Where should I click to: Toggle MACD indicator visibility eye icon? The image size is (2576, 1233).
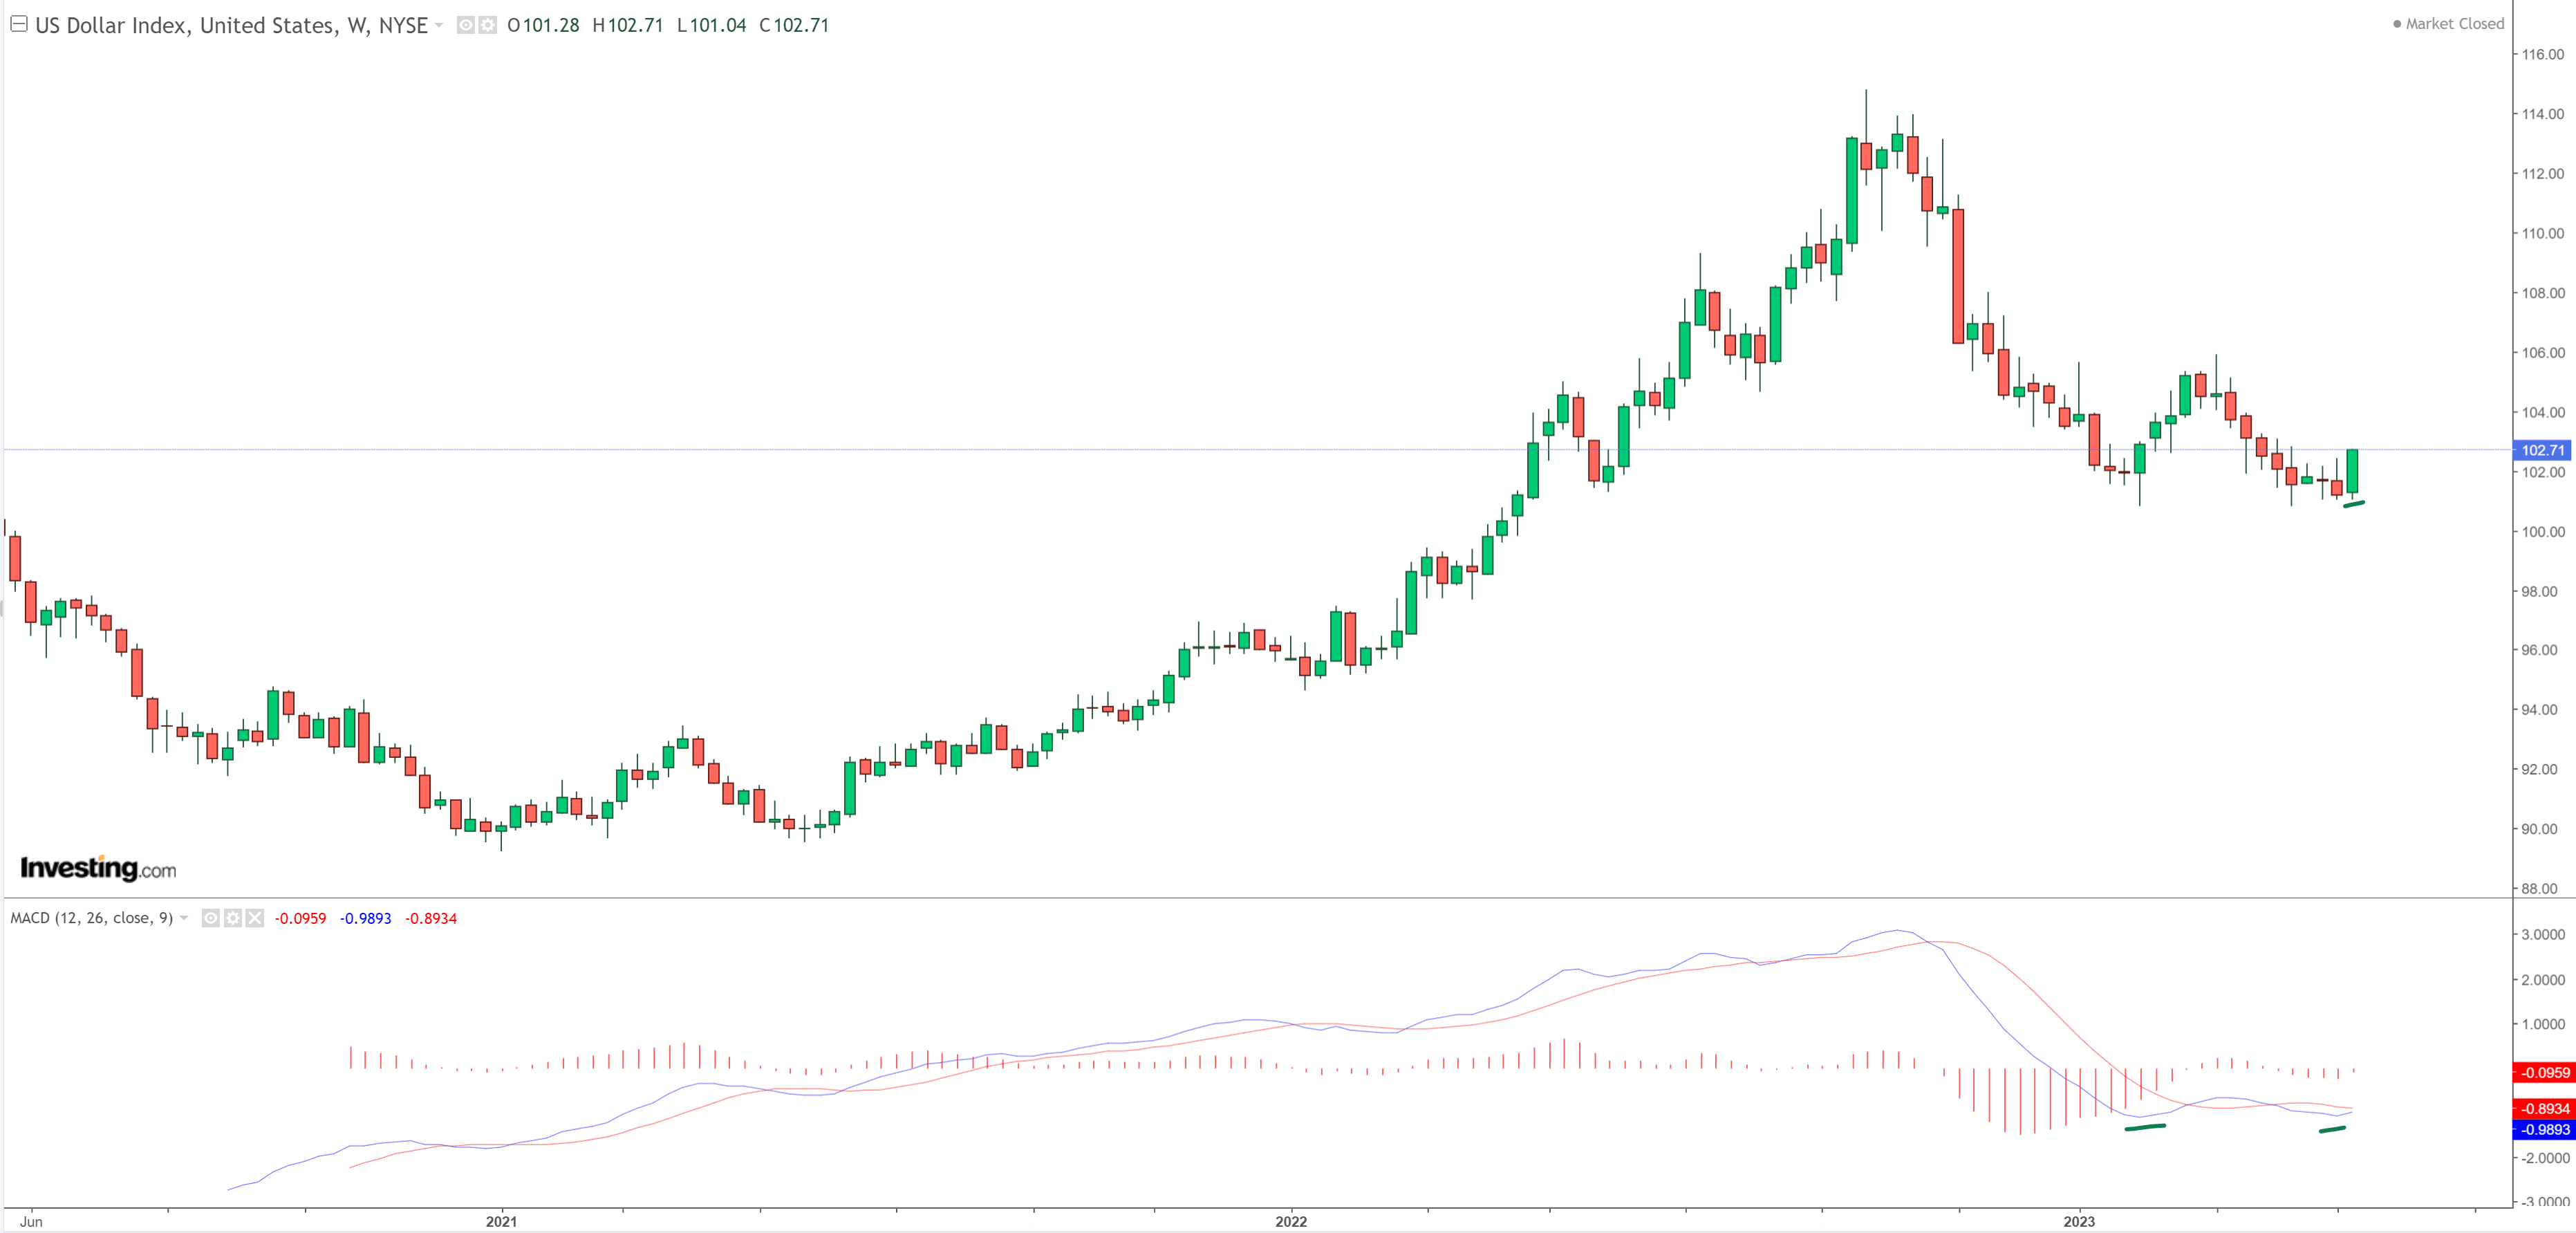211,918
